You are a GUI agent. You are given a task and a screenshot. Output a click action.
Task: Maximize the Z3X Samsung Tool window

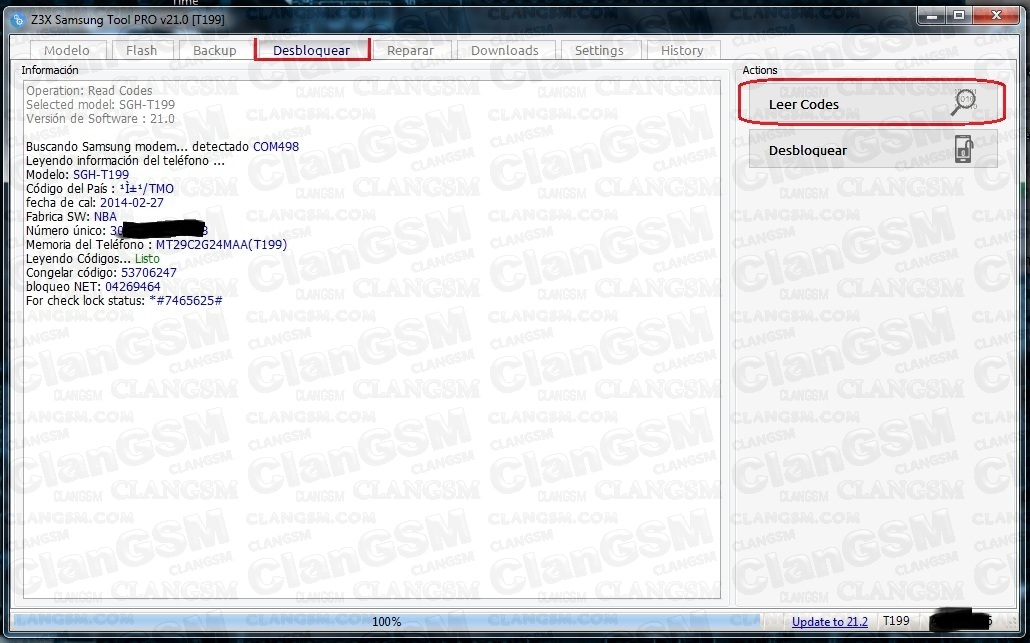coord(959,15)
